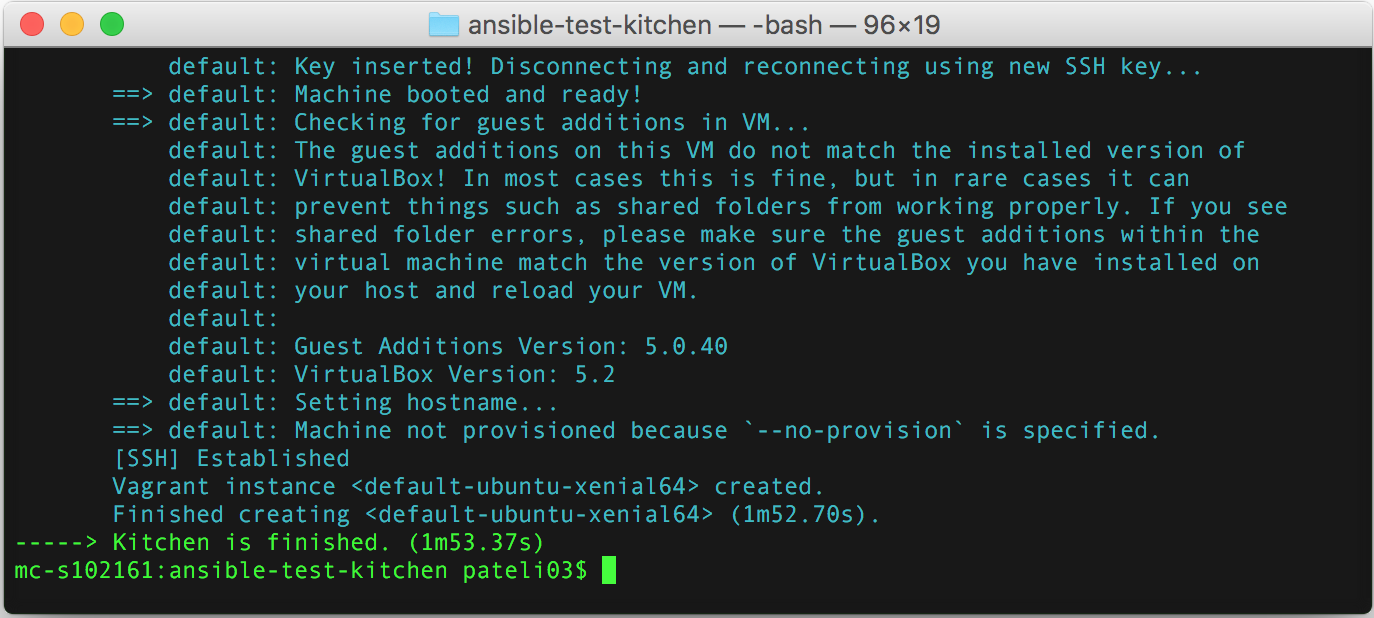Click 'Vagrant instance <default-ubuntu-xenial64> created.' line
Image resolution: width=1374 pixels, height=618 pixels.
pyautogui.click(x=468, y=487)
